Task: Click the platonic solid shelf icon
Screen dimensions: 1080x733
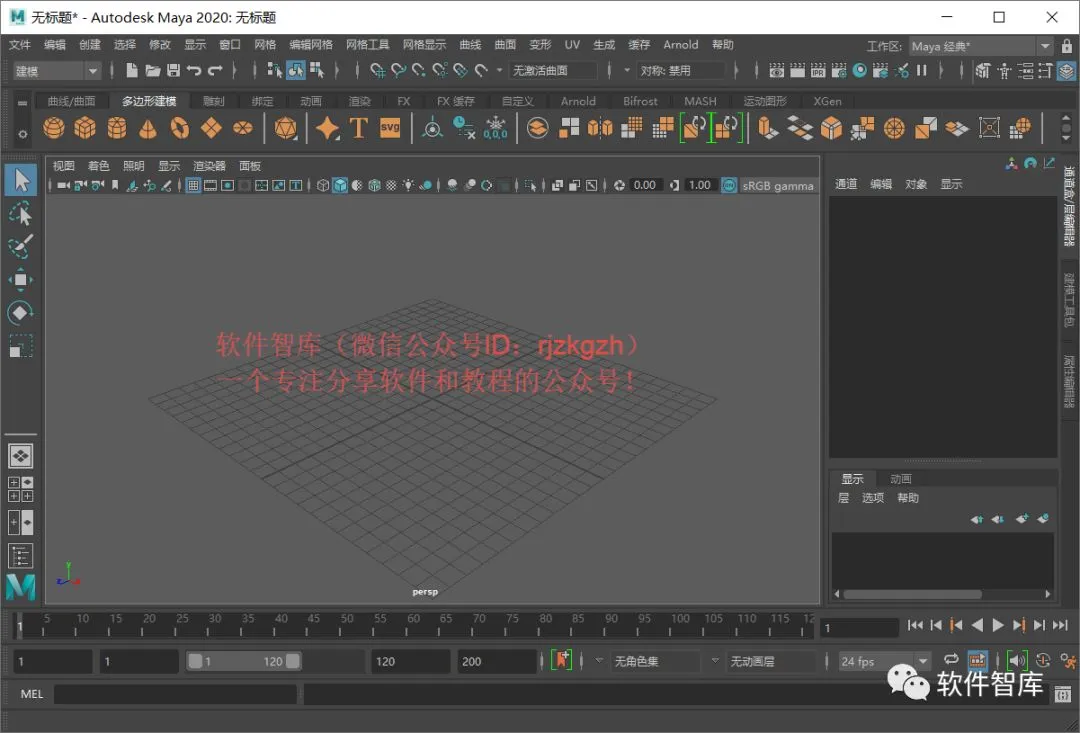Action: 285,128
